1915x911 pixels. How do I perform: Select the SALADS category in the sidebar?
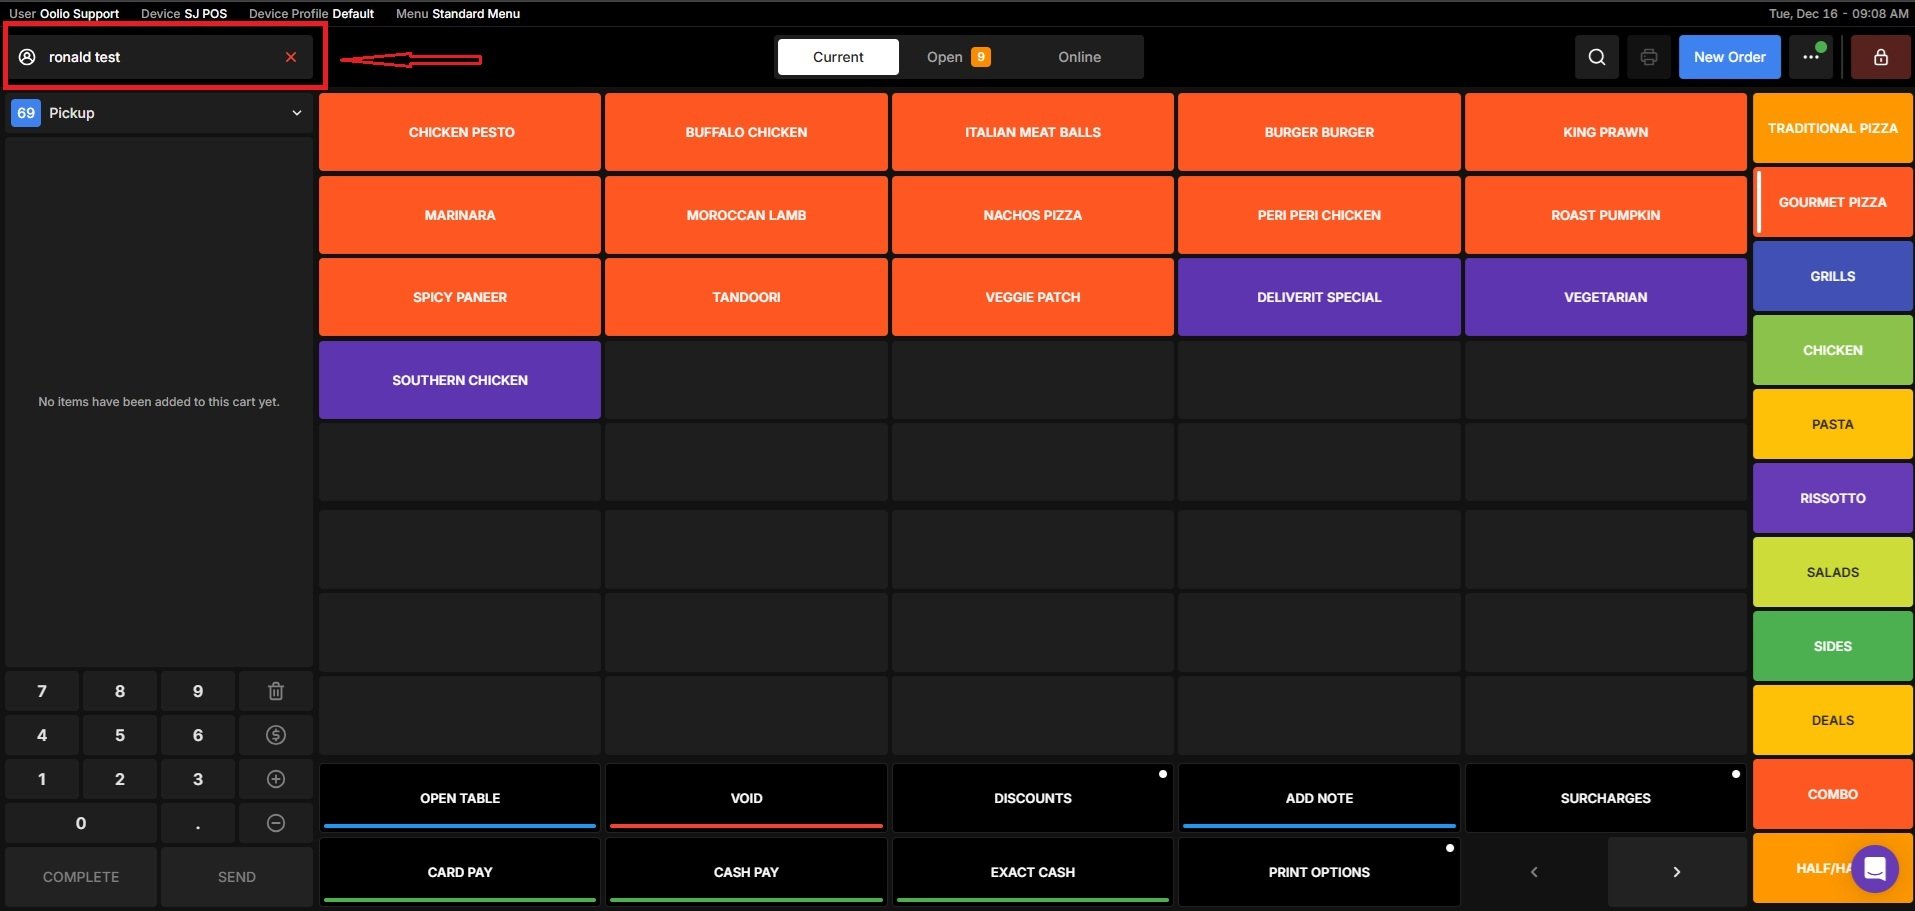tap(1831, 572)
